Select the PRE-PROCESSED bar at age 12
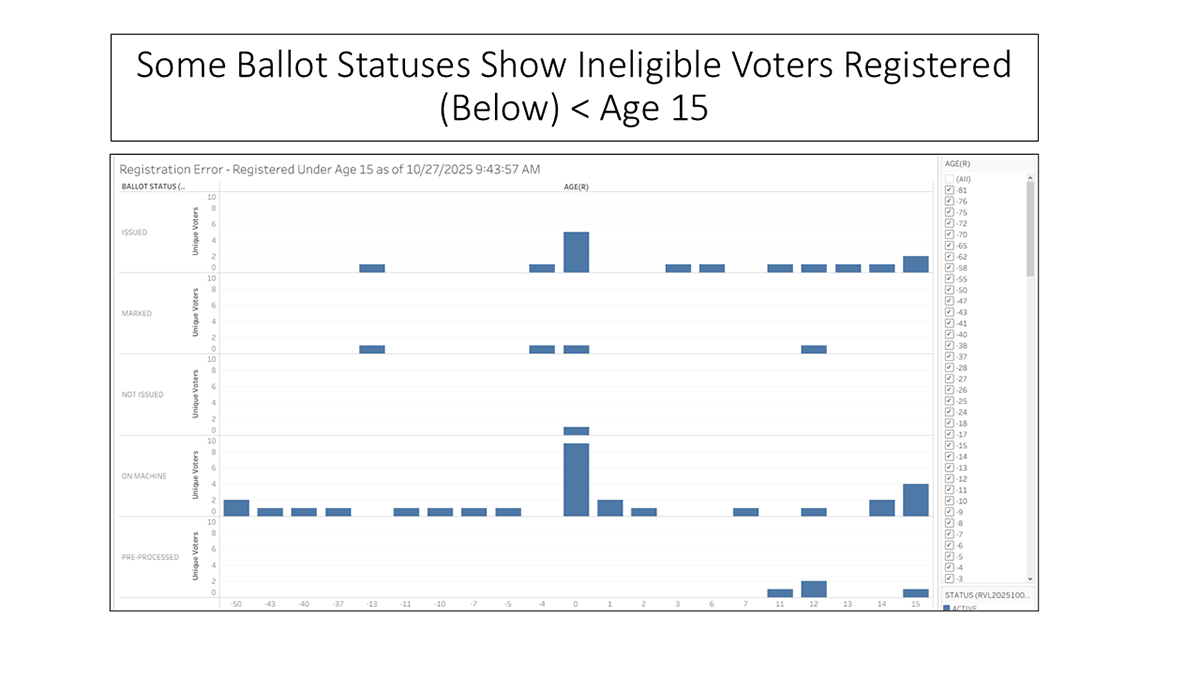The height and width of the screenshot is (675, 1200). pyautogui.click(x=813, y=589)
